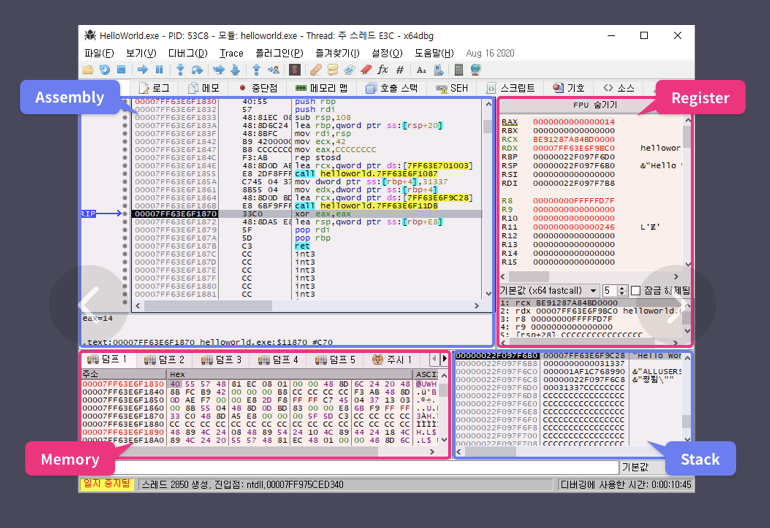Go to the next carousel image
This screenshot has width=770, height=528.
pyautogui.click(x=676, y=305)
